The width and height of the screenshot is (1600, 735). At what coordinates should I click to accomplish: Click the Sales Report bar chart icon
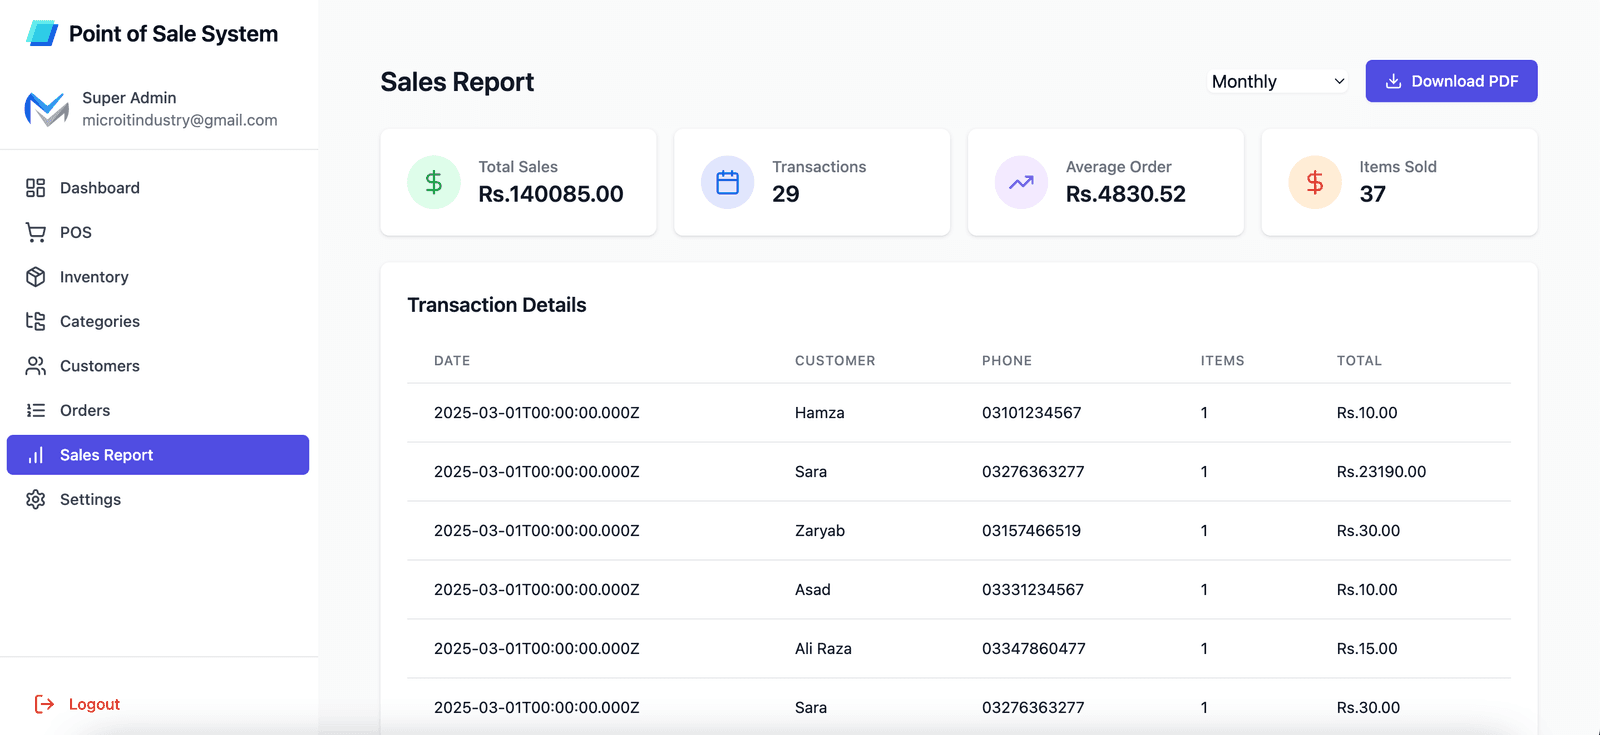(36, 455)
